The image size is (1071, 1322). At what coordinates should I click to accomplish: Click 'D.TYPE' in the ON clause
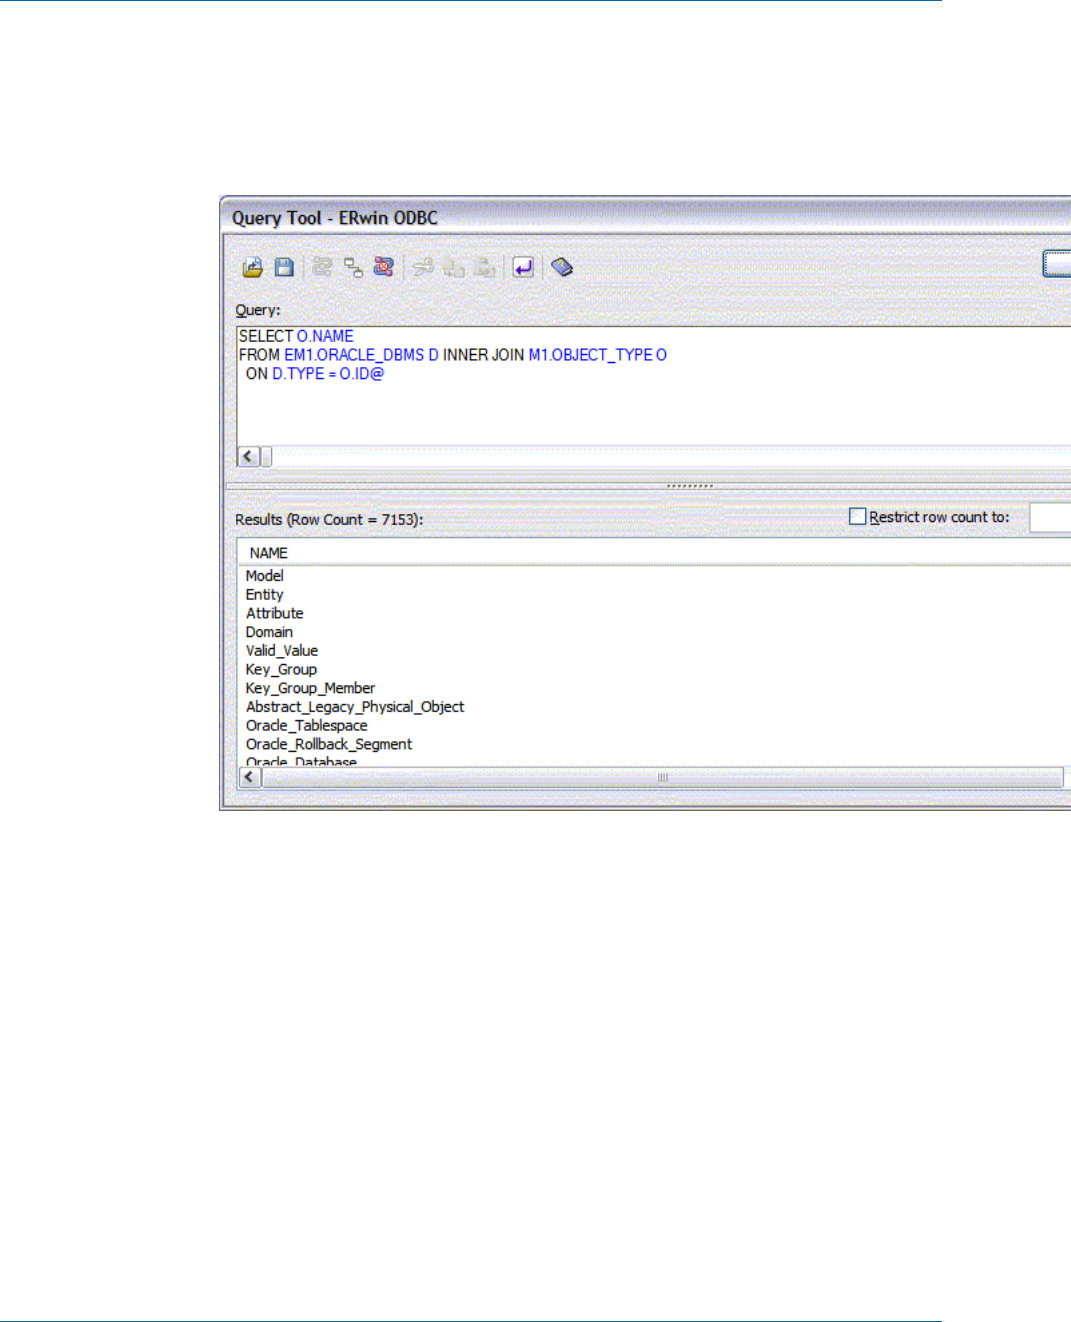(x=298, y=374)
